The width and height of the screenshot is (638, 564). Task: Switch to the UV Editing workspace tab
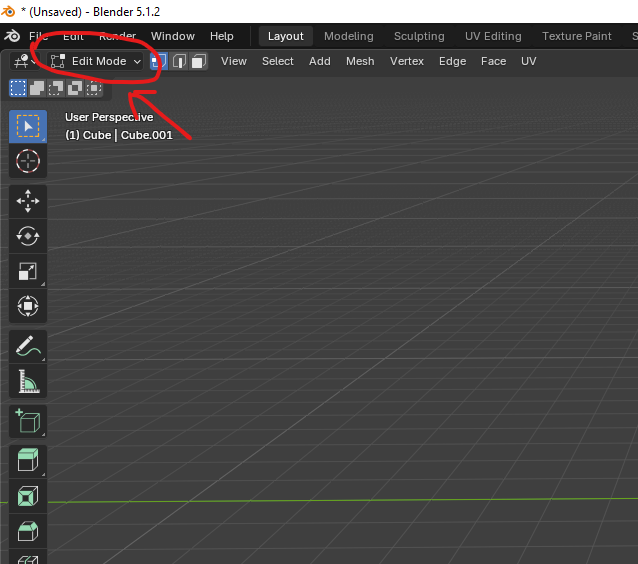pos(493,36)
